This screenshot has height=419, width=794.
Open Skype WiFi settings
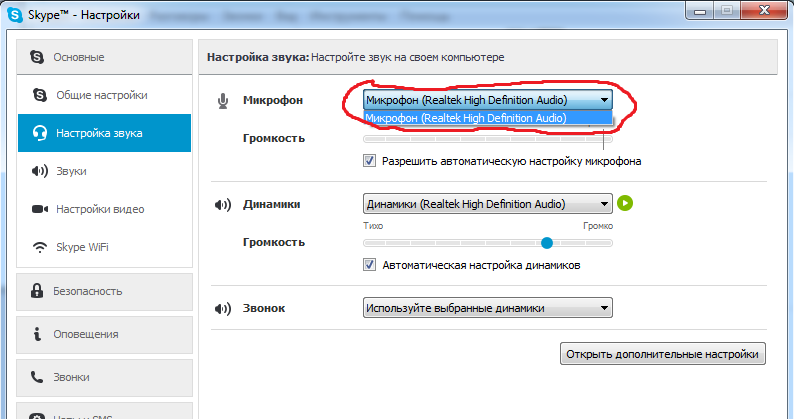click(x=104, y=247)
